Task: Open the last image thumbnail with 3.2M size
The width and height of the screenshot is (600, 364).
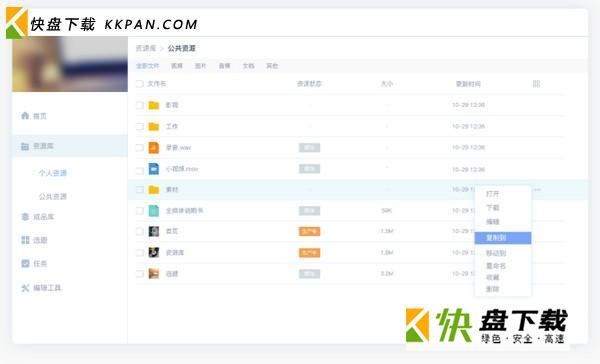Action: [x=154, y=273]
